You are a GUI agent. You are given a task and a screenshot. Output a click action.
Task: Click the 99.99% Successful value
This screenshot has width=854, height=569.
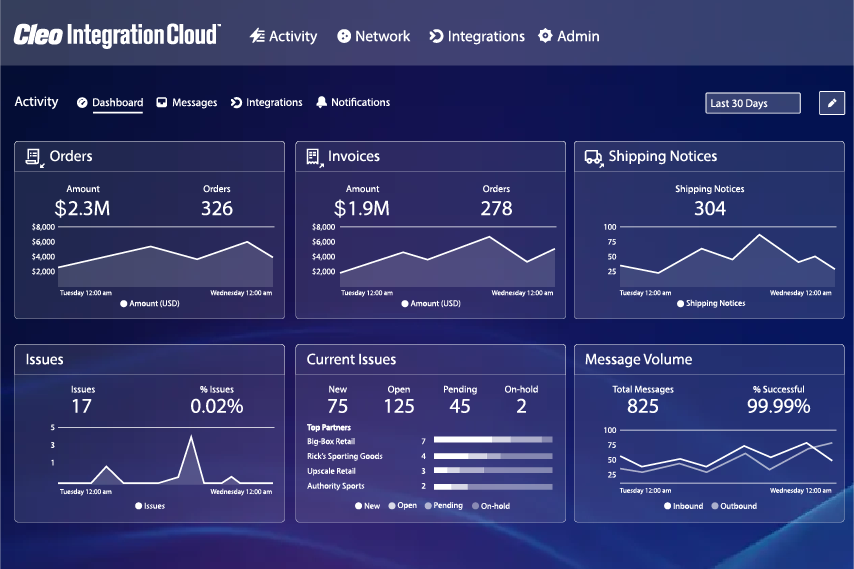tap(778, 406)
